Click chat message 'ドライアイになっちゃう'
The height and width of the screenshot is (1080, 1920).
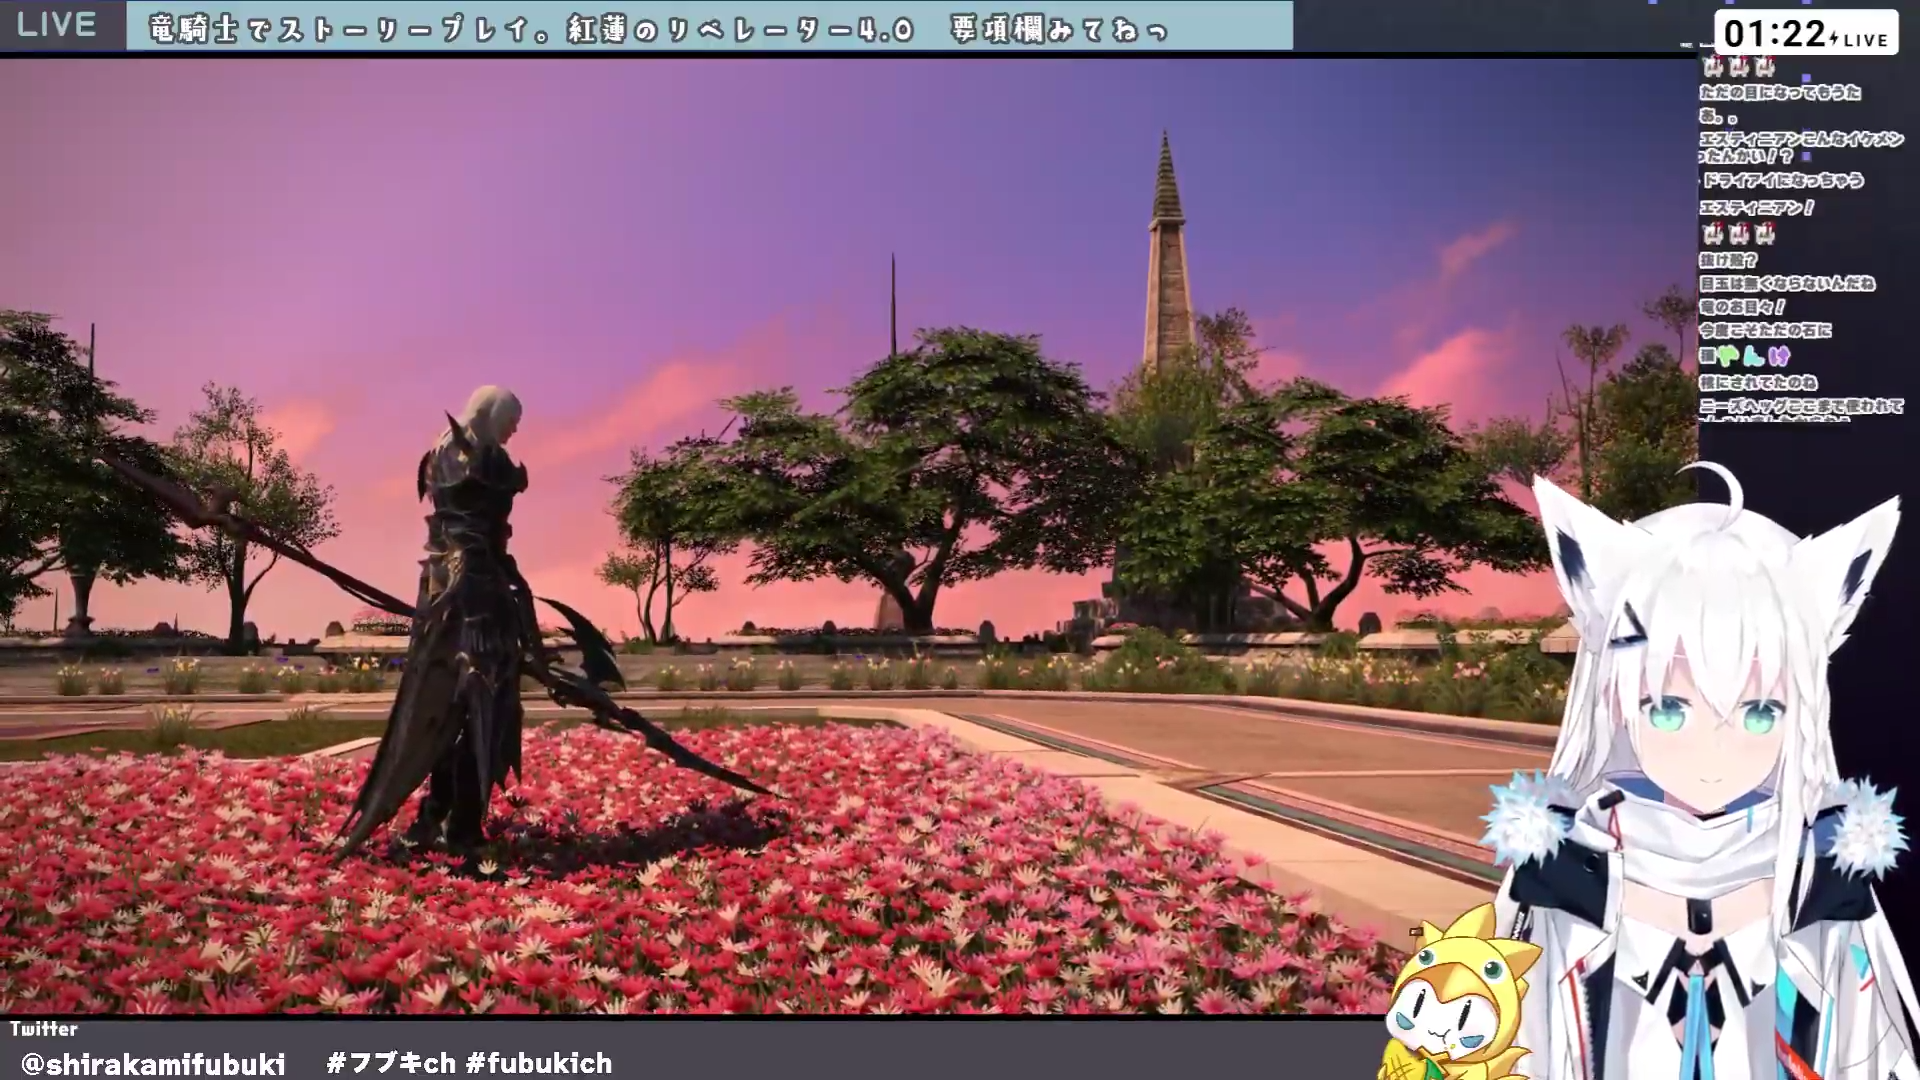1783,180
